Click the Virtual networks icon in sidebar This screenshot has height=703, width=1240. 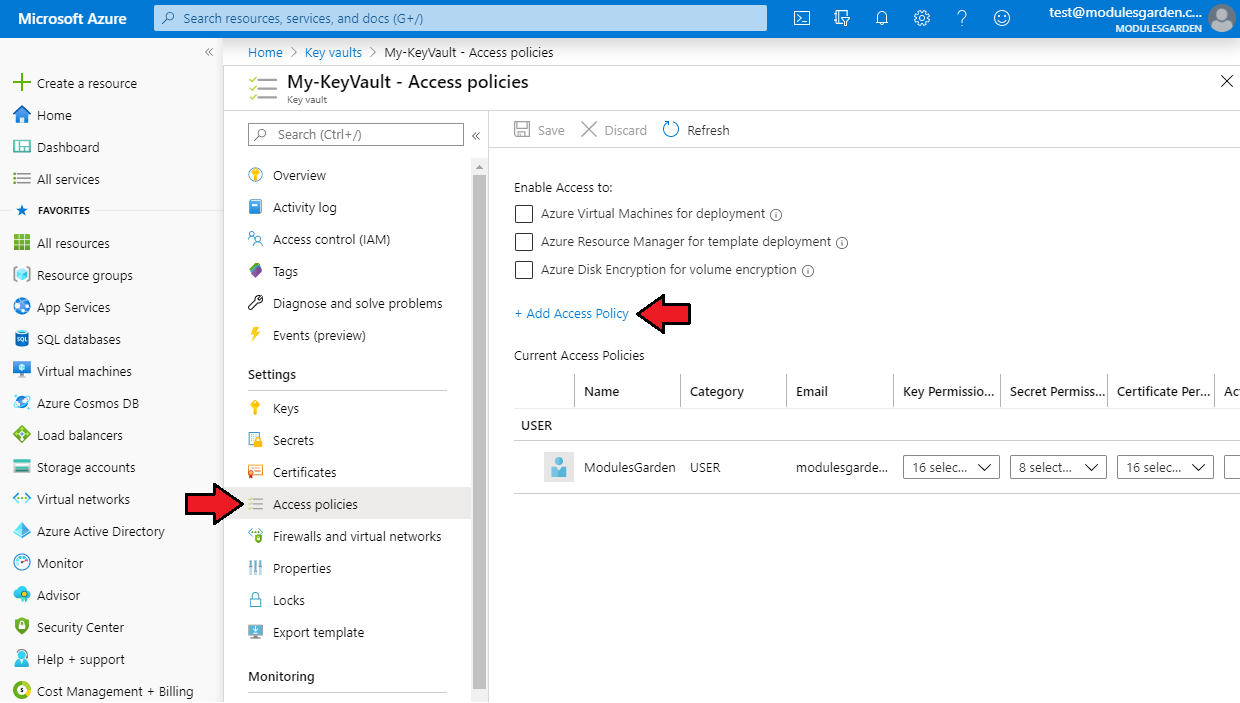[21, 499]
